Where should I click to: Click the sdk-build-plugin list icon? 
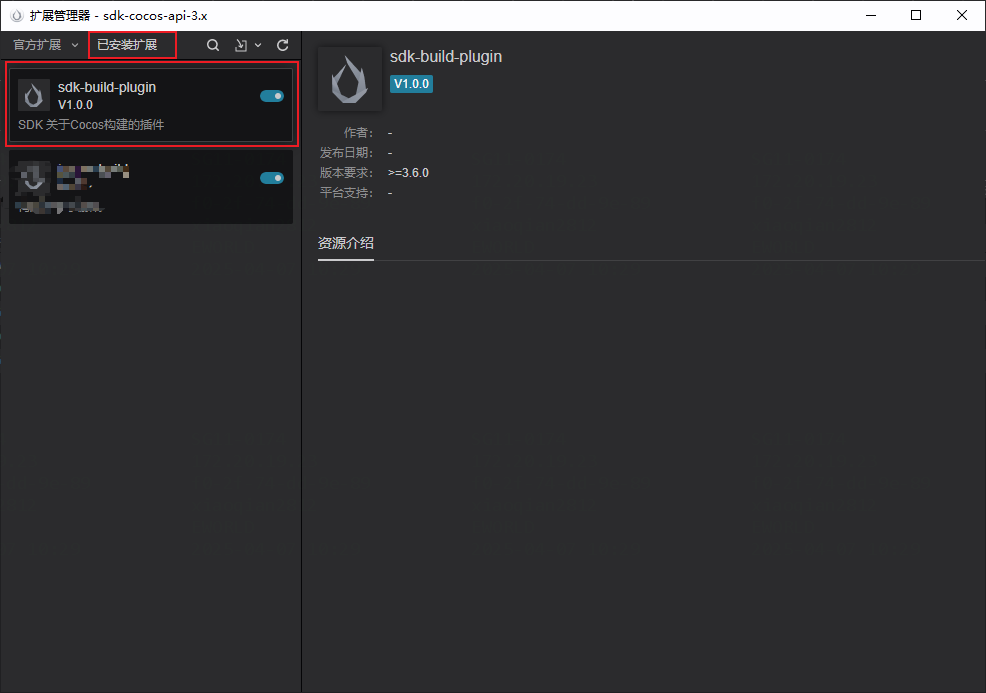point(34,96)
